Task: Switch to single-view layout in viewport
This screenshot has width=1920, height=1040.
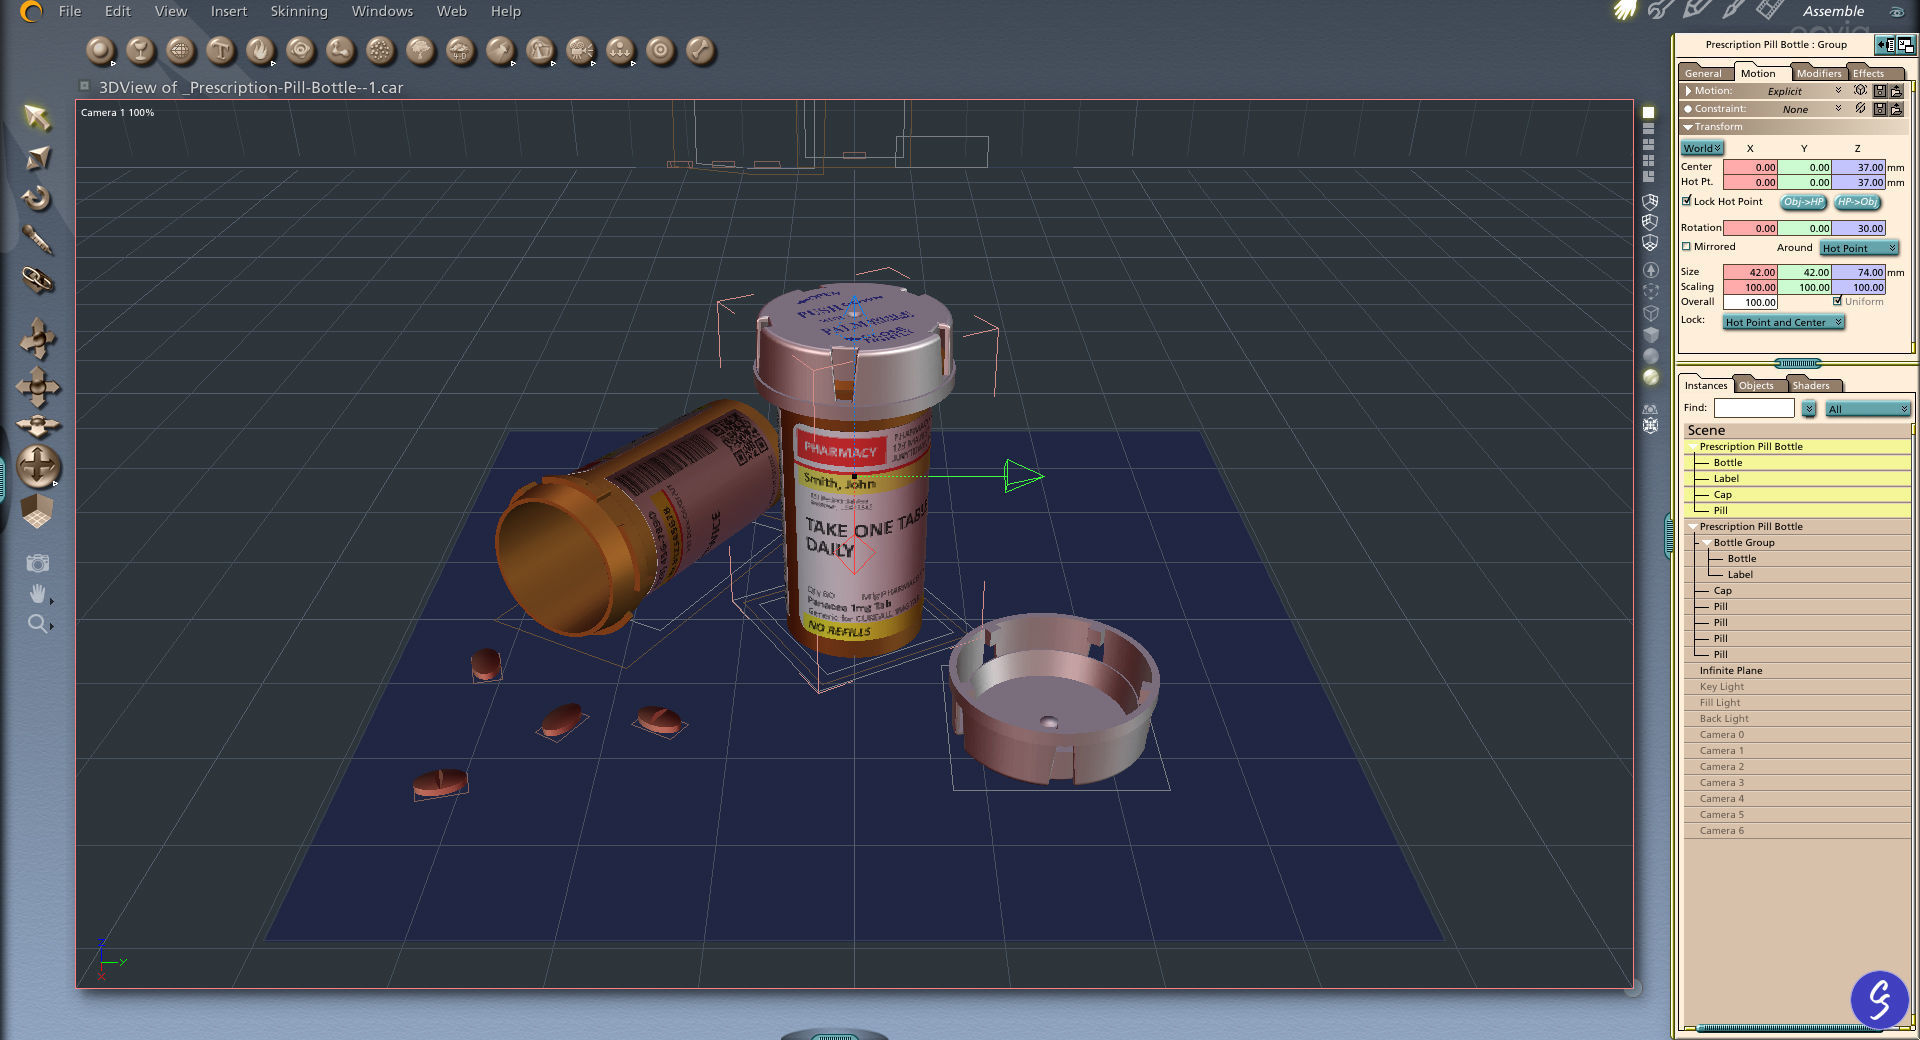Action: (x=1648, y=113)
